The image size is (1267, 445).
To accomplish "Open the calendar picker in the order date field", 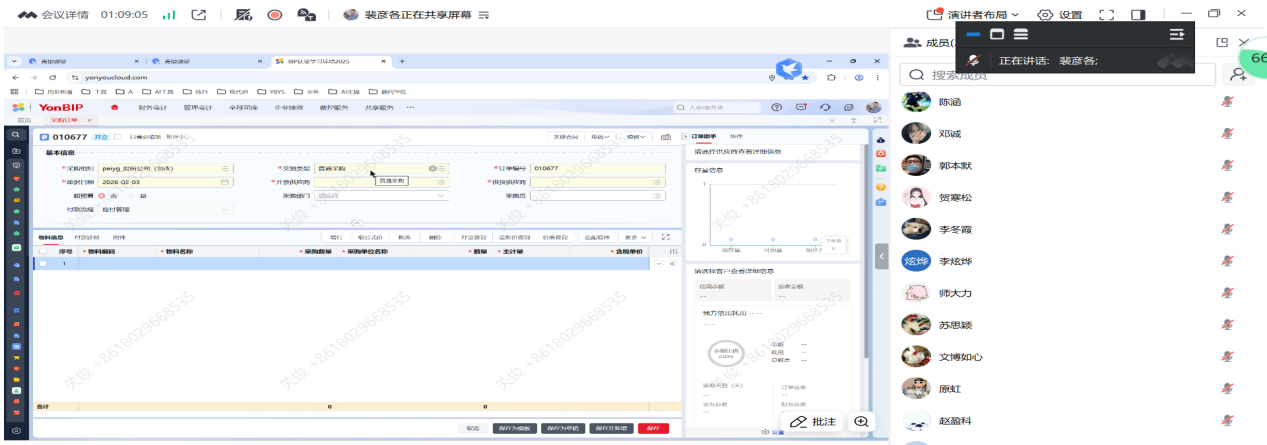I will (x=225, y=182).
